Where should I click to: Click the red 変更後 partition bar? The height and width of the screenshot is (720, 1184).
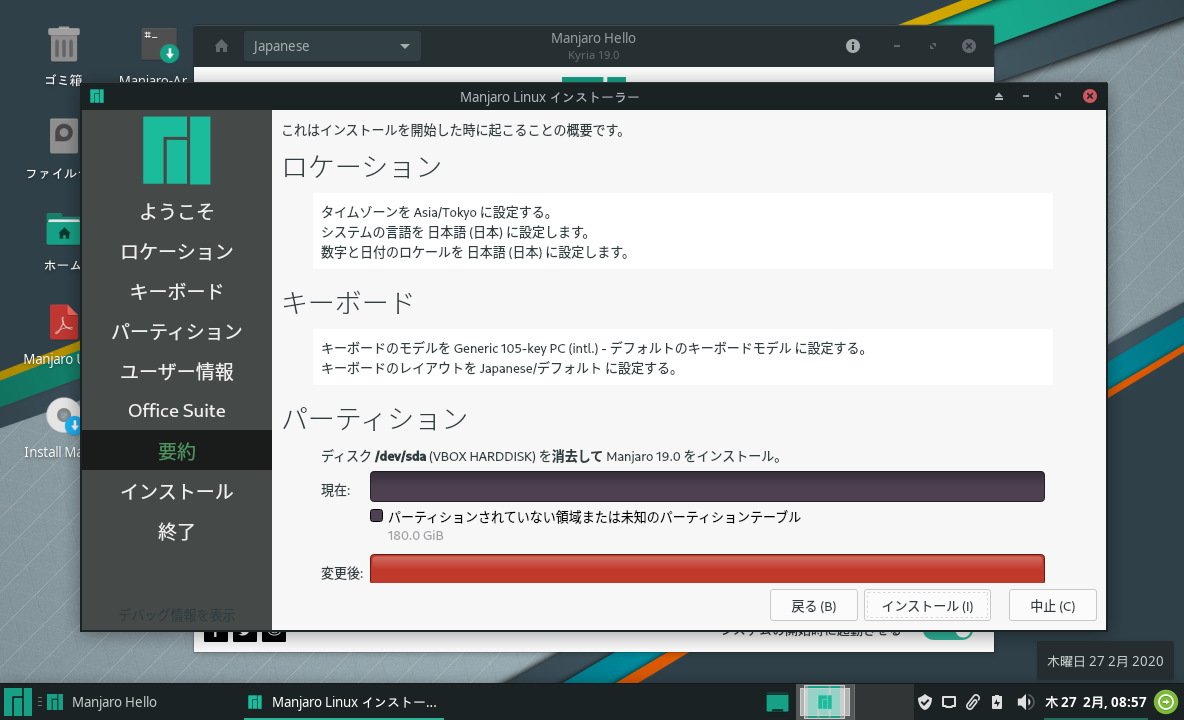pyautogui.click(x=707, y=568)
